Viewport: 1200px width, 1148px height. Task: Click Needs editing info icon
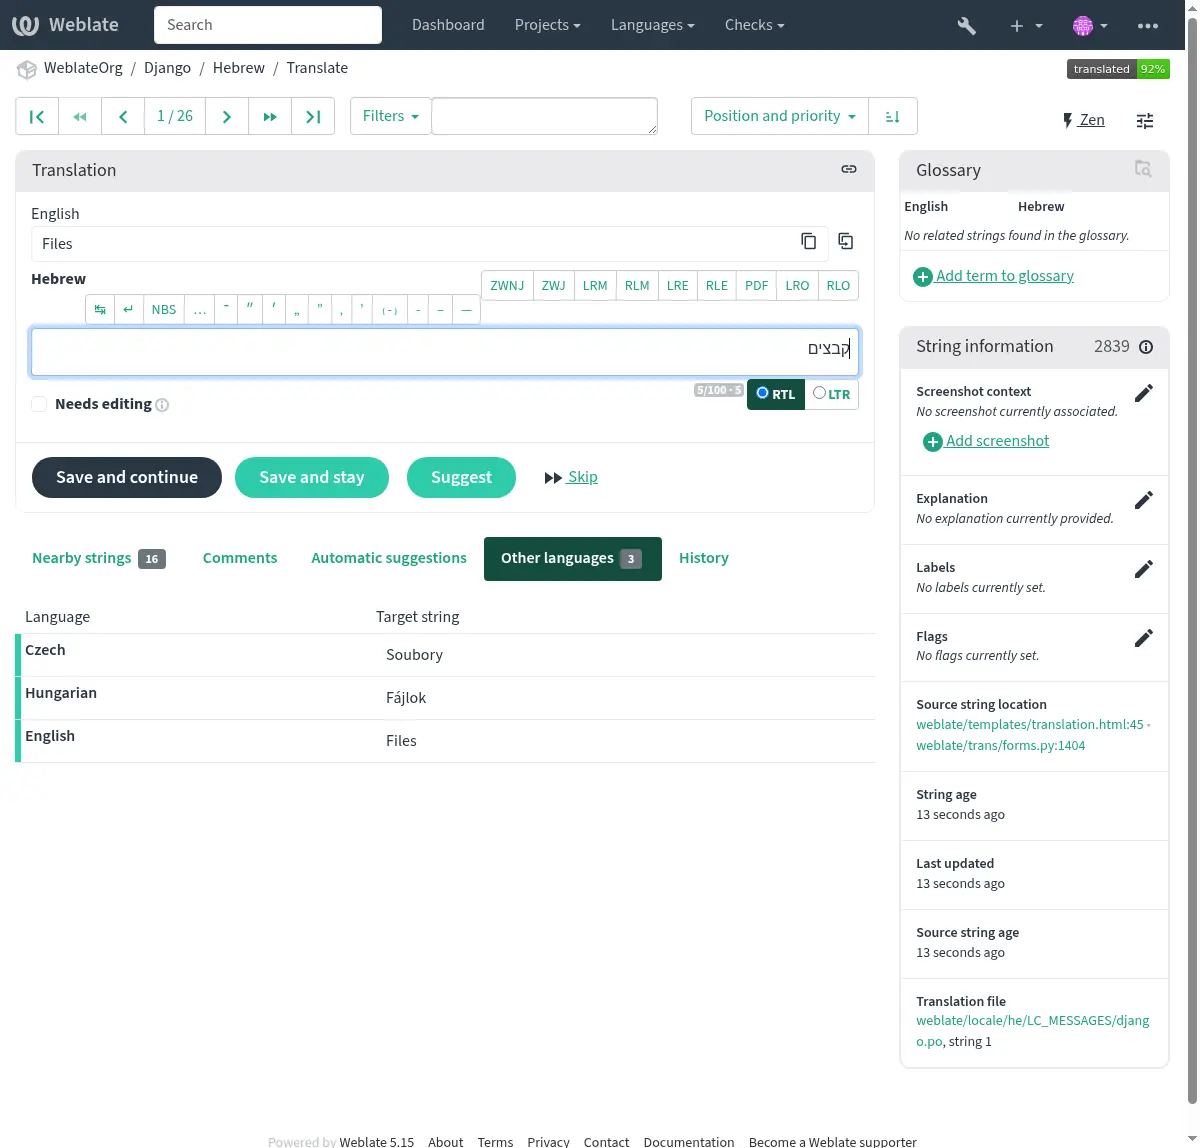(162, 405)
